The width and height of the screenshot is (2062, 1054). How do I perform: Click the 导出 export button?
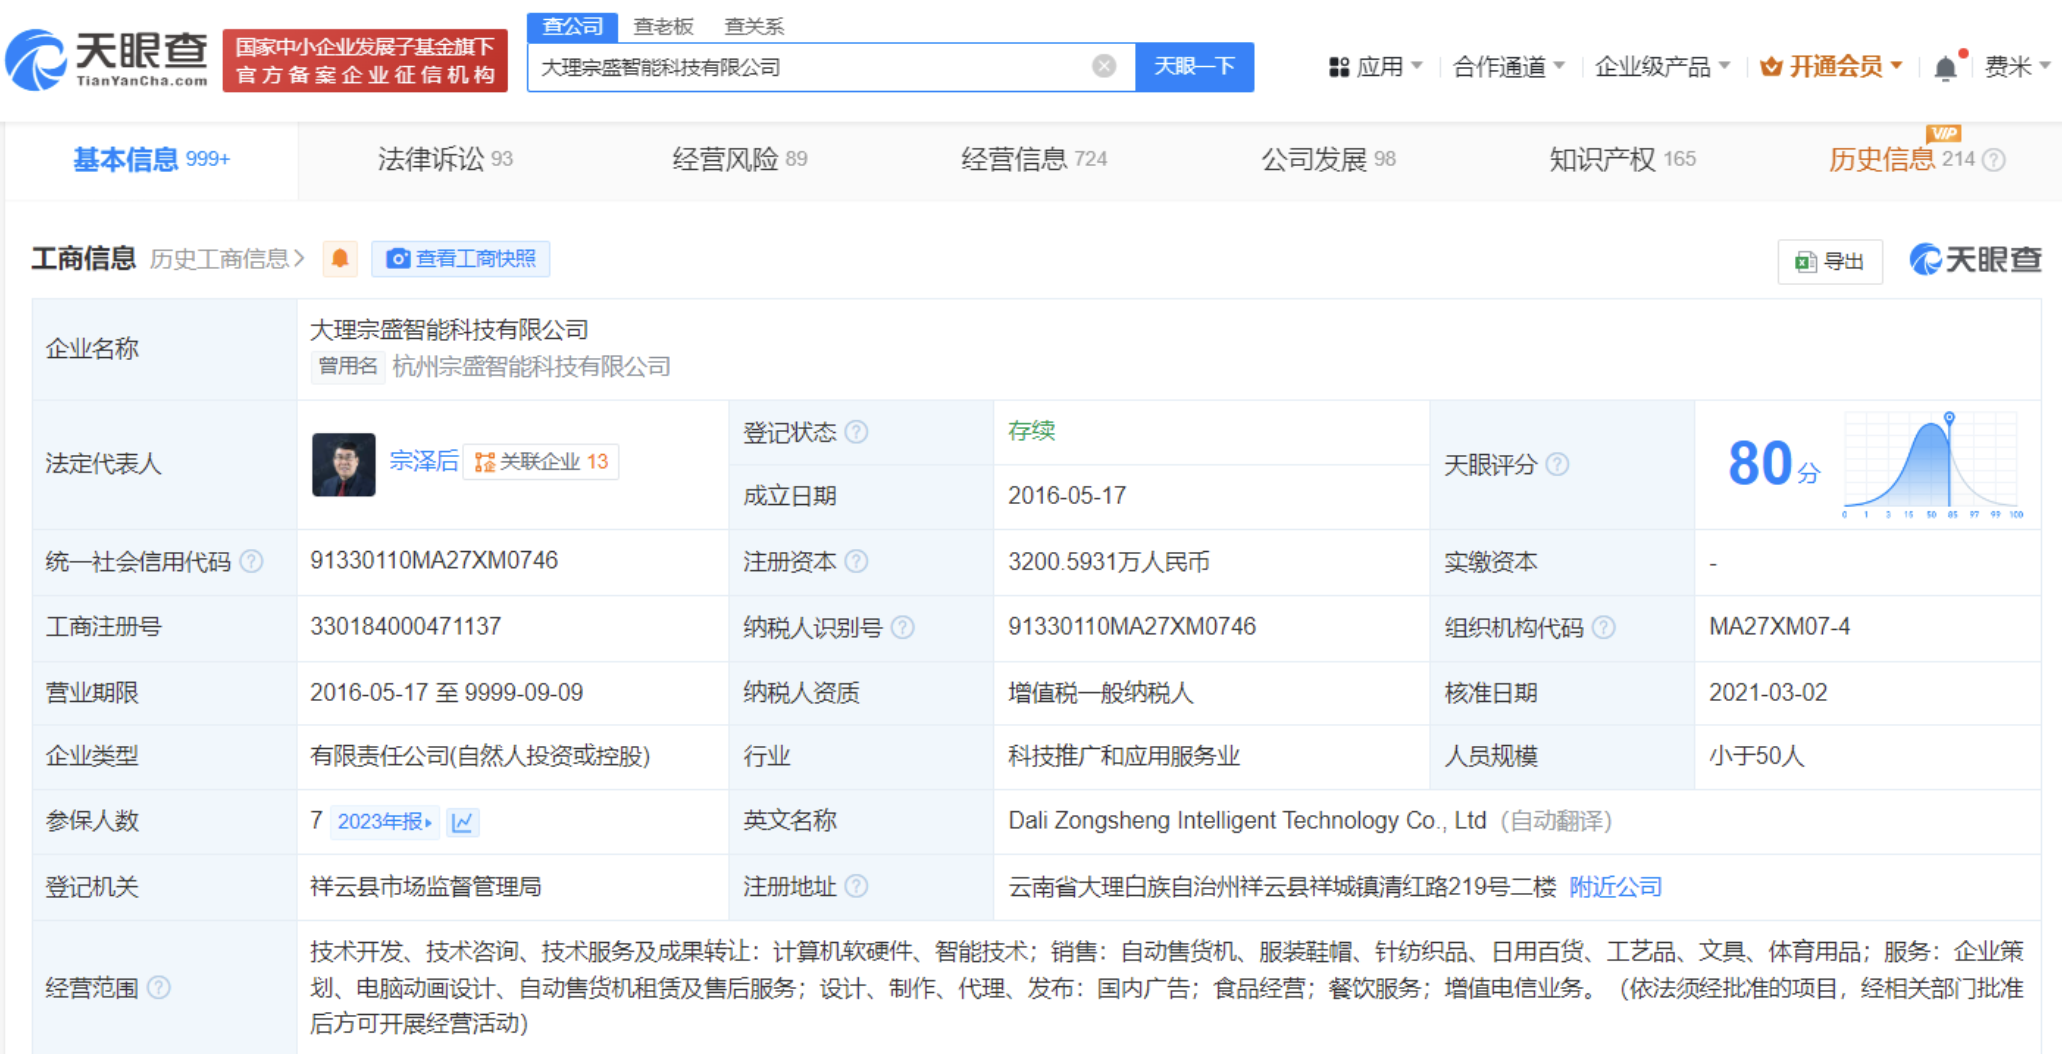(x=1830, y=261)
